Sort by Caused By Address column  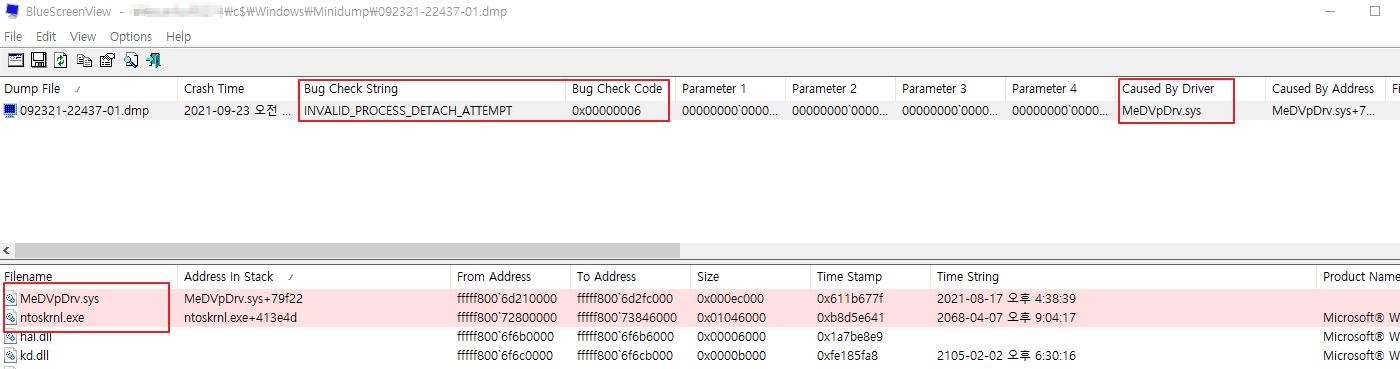(1326, 89)
